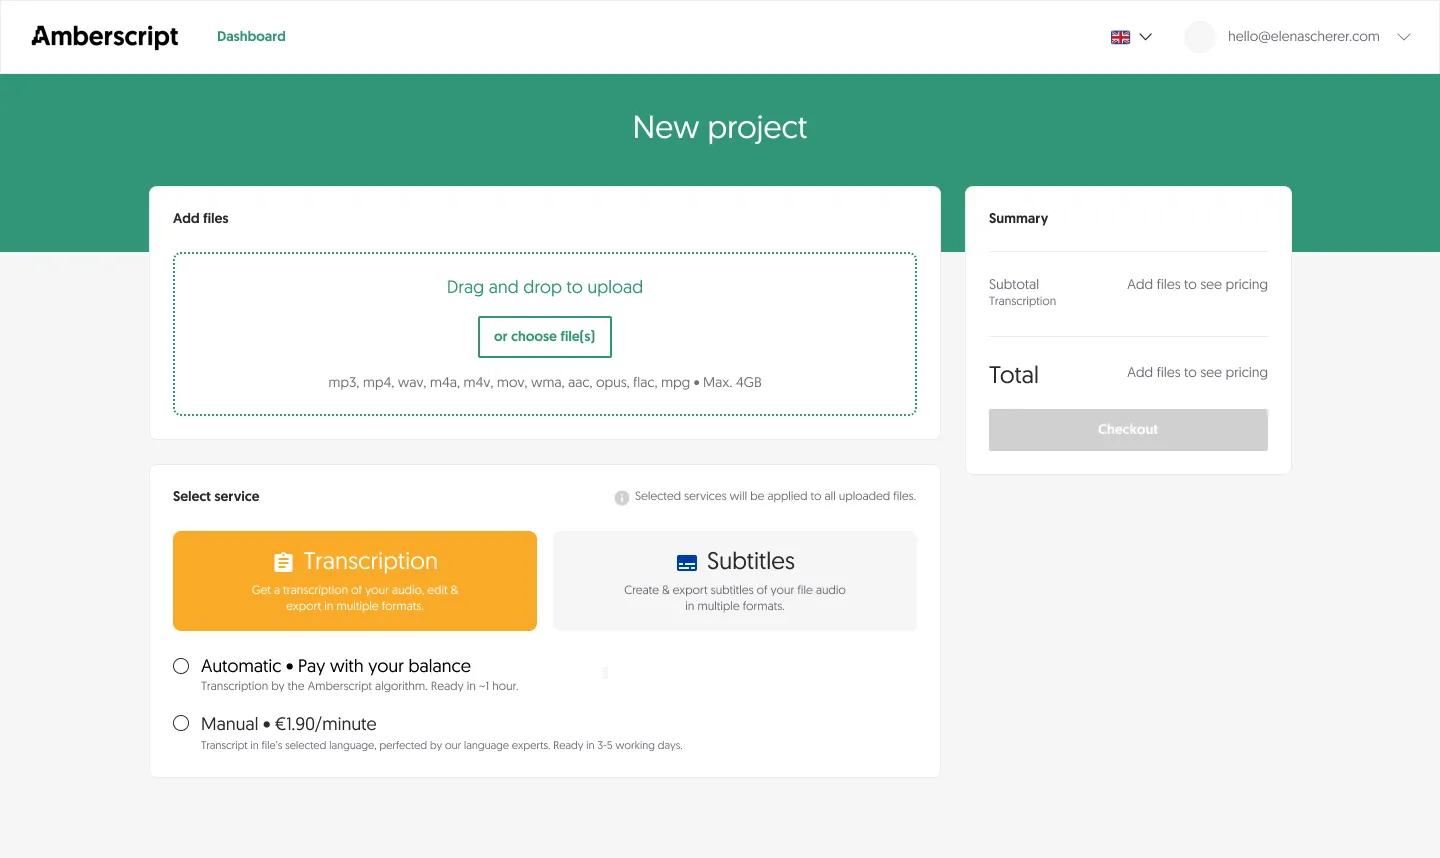Expand the language selector chevron
Viewport: 1440px width, 858px height.
pos(1146,37)
